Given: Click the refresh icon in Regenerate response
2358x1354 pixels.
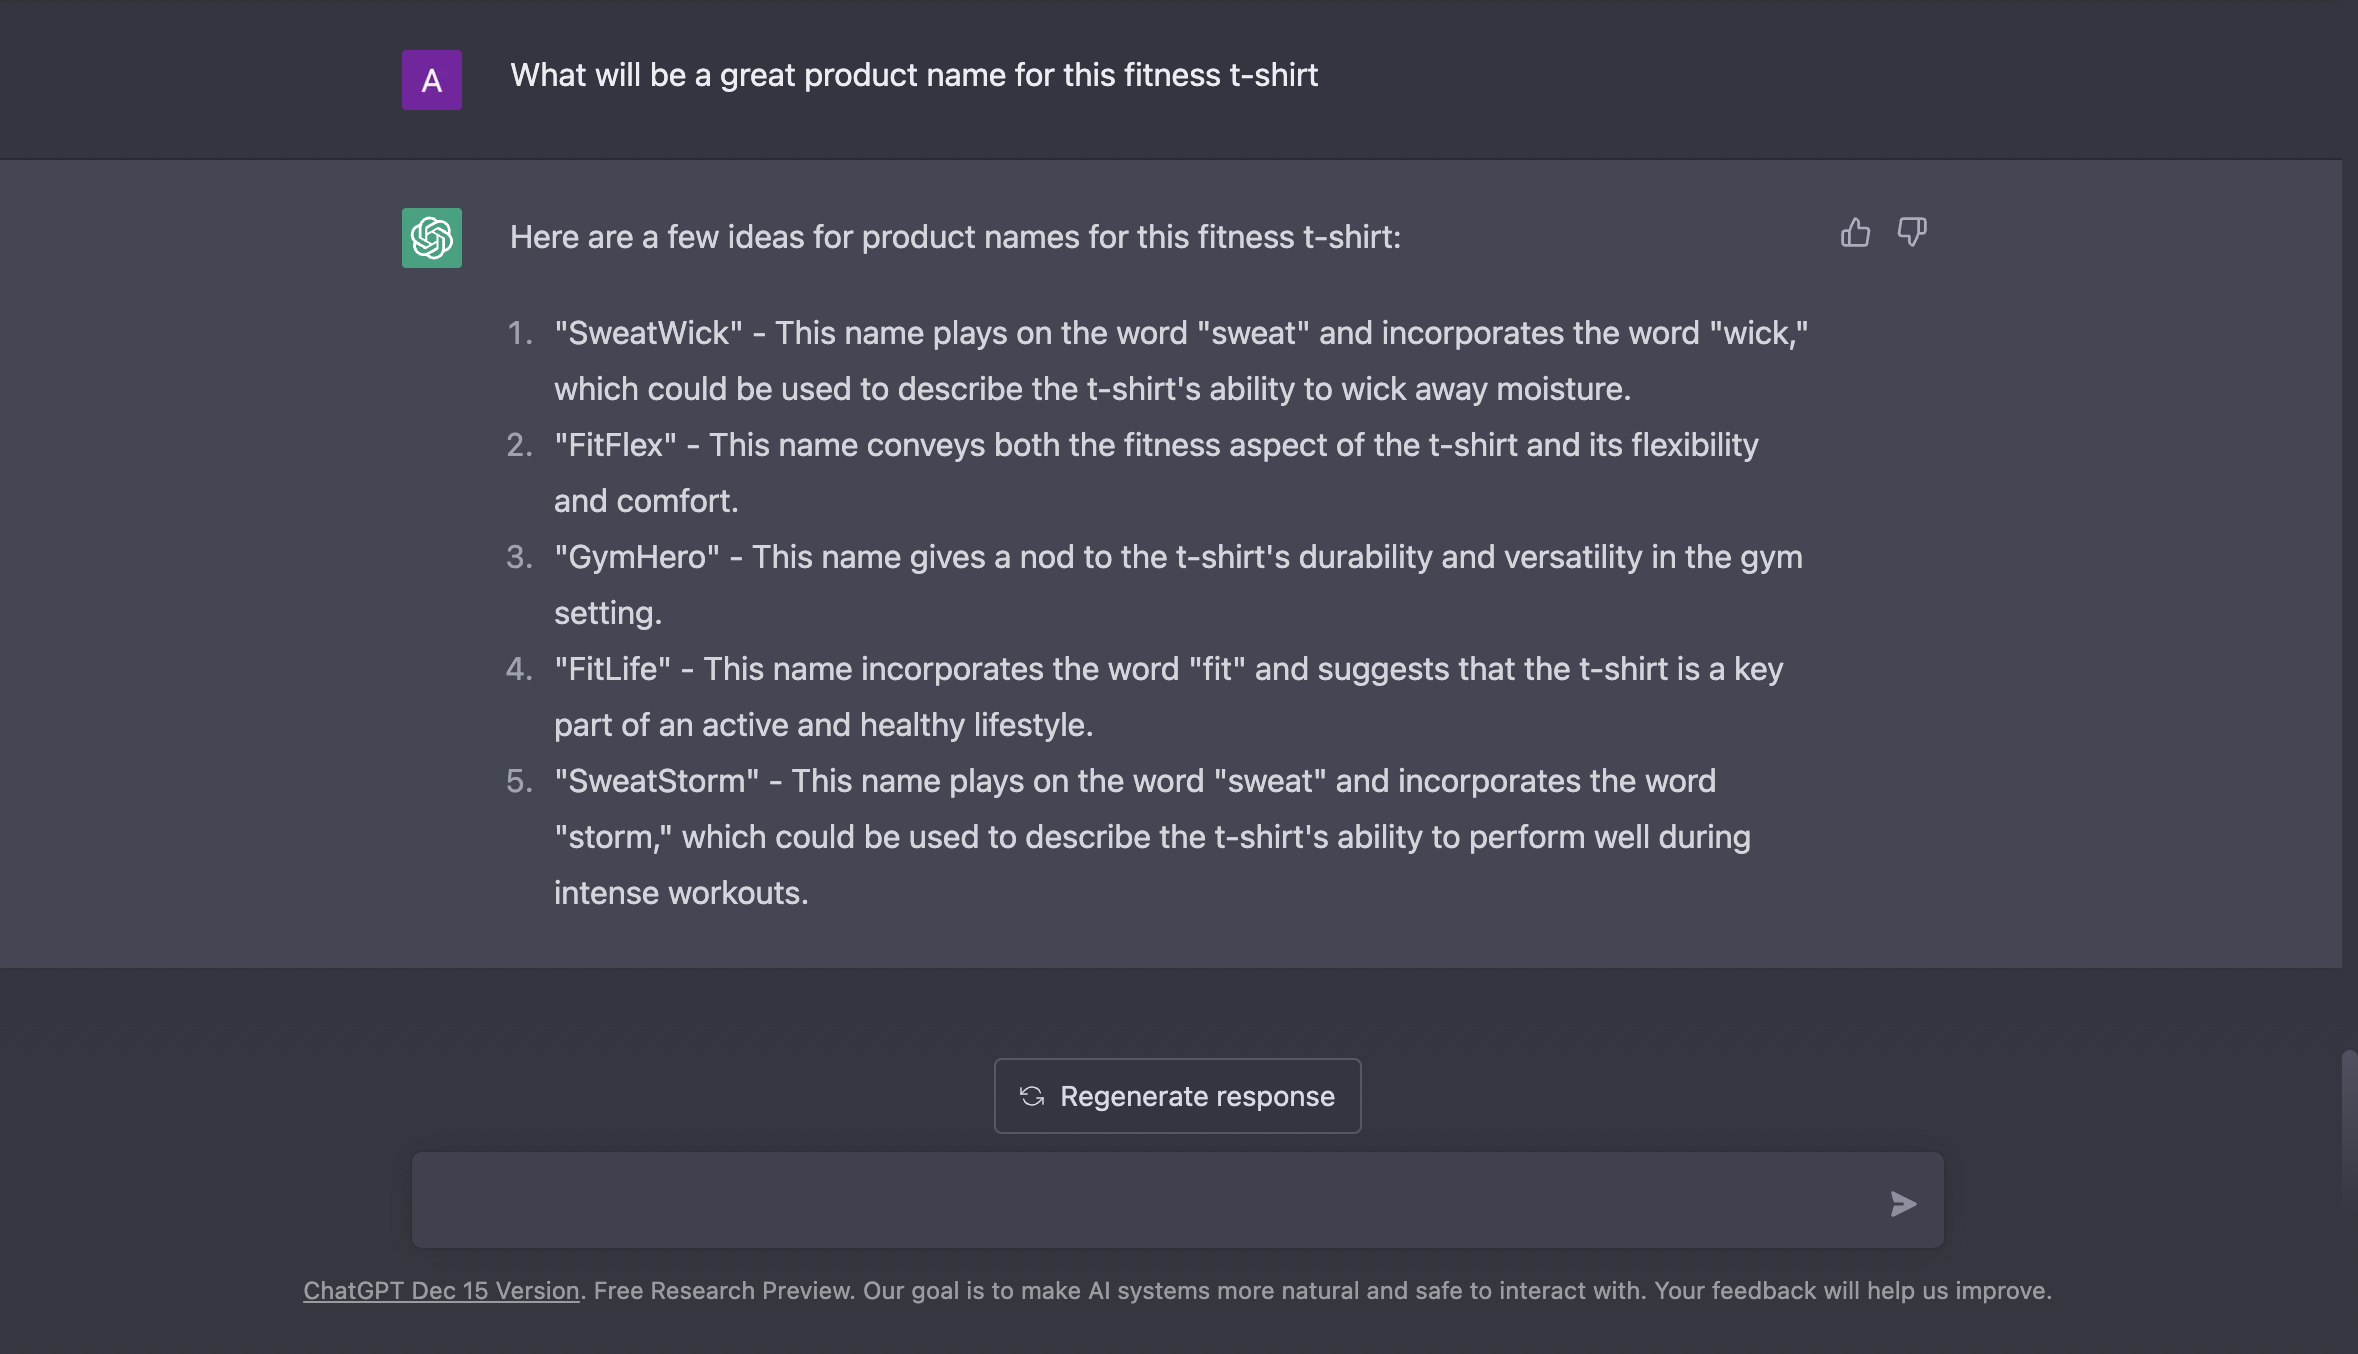Looking at the screenshot, I should (1032, 1096).
